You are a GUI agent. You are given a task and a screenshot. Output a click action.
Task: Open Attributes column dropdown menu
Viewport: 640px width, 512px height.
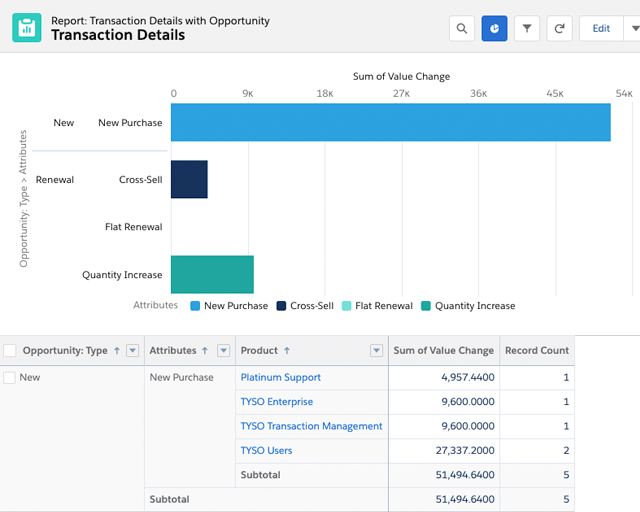pos(223,351)
